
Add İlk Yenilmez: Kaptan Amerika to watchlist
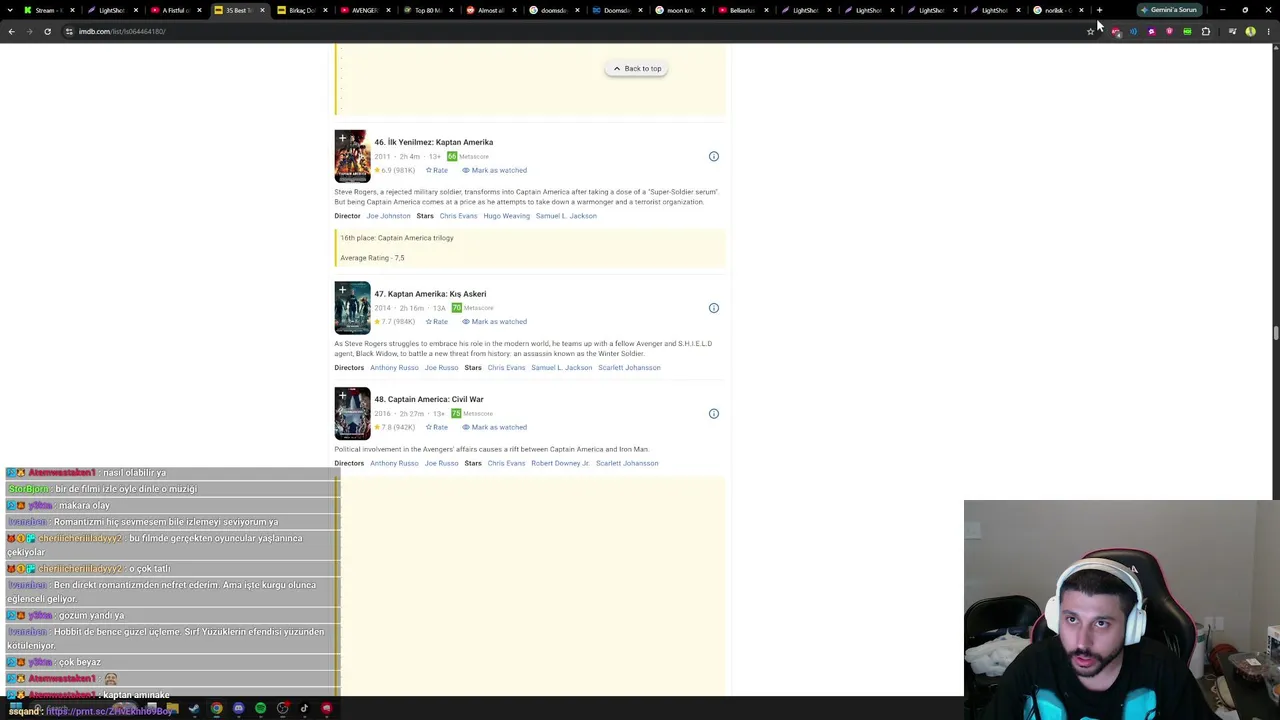pyautogui.click(x=342, y=138)
